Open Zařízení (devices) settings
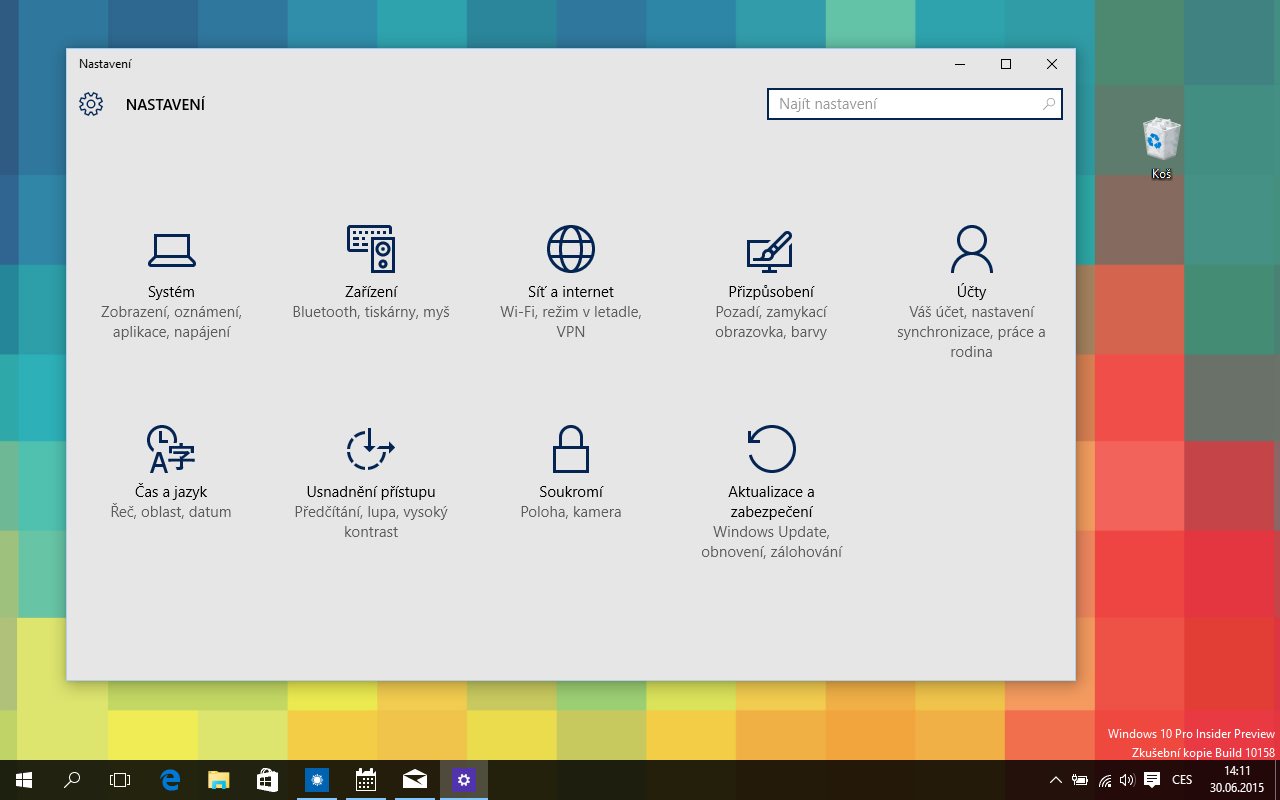The image size is (1280, 800). (371, 273)
